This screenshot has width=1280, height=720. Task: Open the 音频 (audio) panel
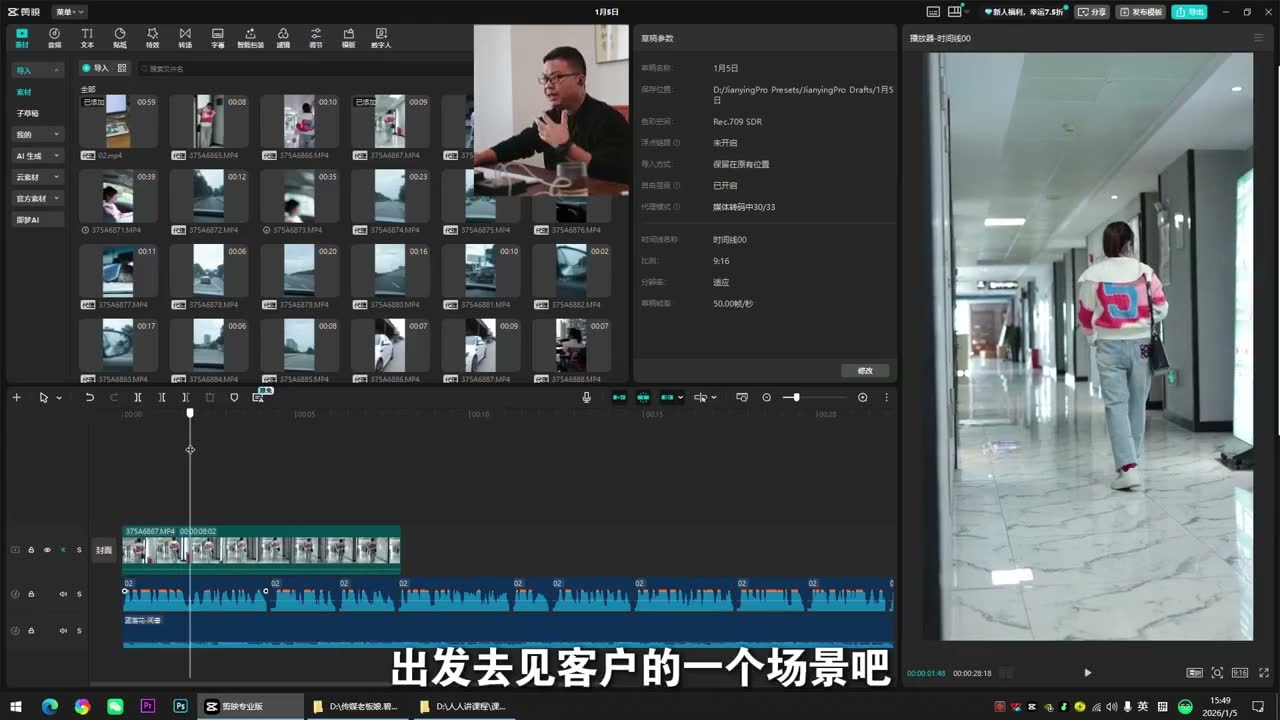54,38
